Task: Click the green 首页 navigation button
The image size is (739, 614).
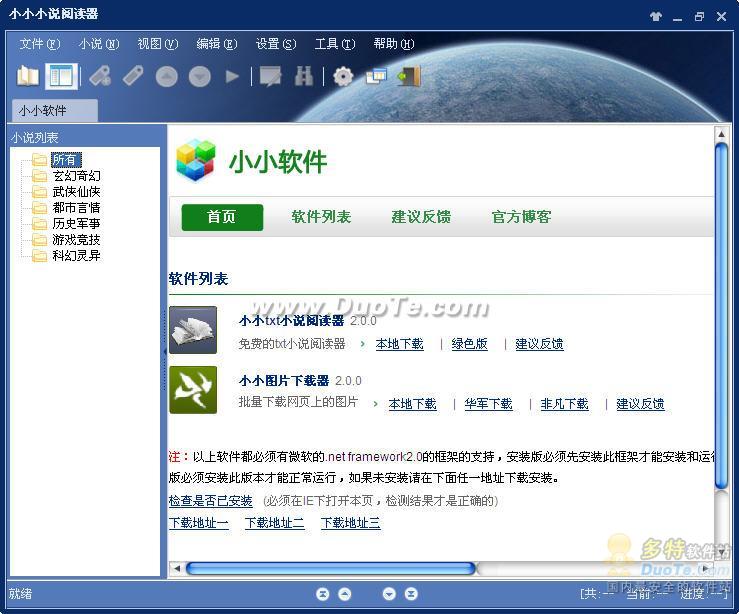Action: coord(222,217)
